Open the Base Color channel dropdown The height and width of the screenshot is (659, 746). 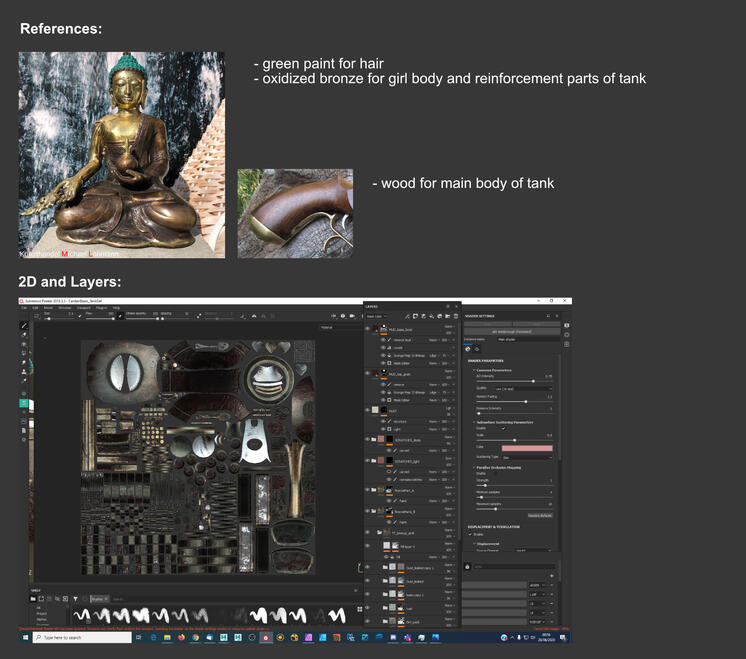(x=377, y=316)
